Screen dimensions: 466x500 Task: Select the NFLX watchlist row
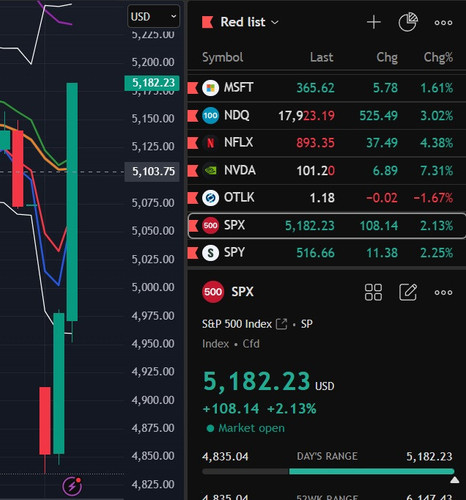[x=327, y=143]
